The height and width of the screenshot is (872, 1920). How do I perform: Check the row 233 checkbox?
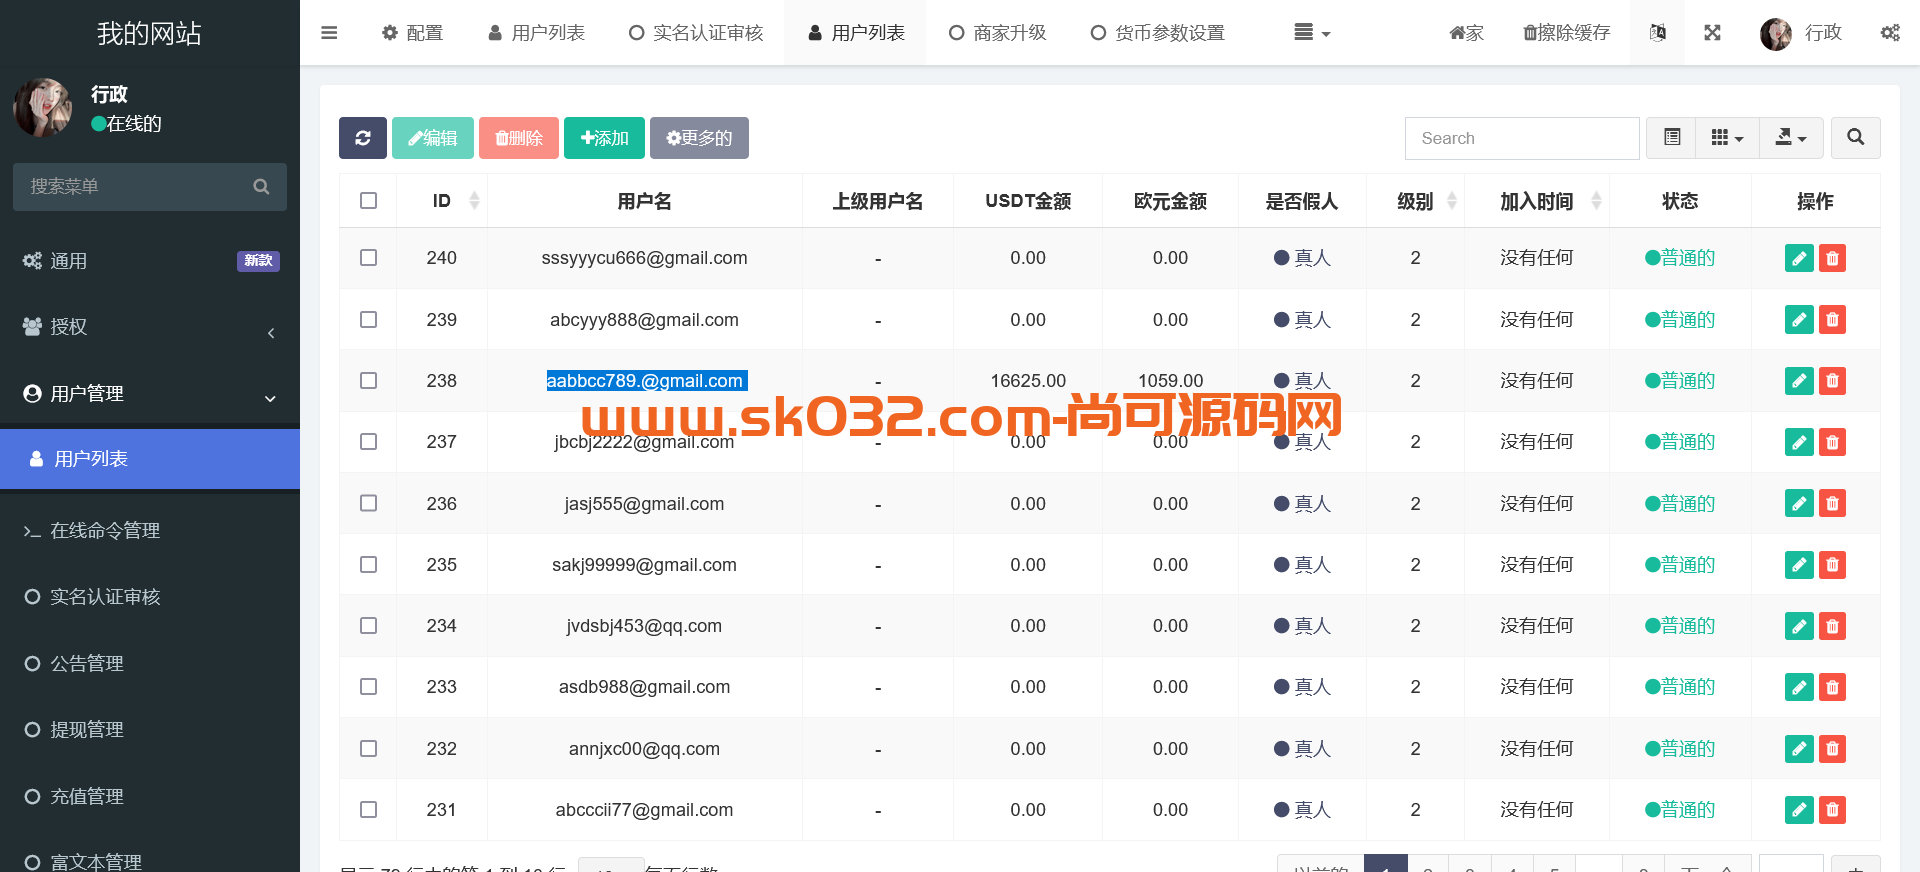[368, 687]
